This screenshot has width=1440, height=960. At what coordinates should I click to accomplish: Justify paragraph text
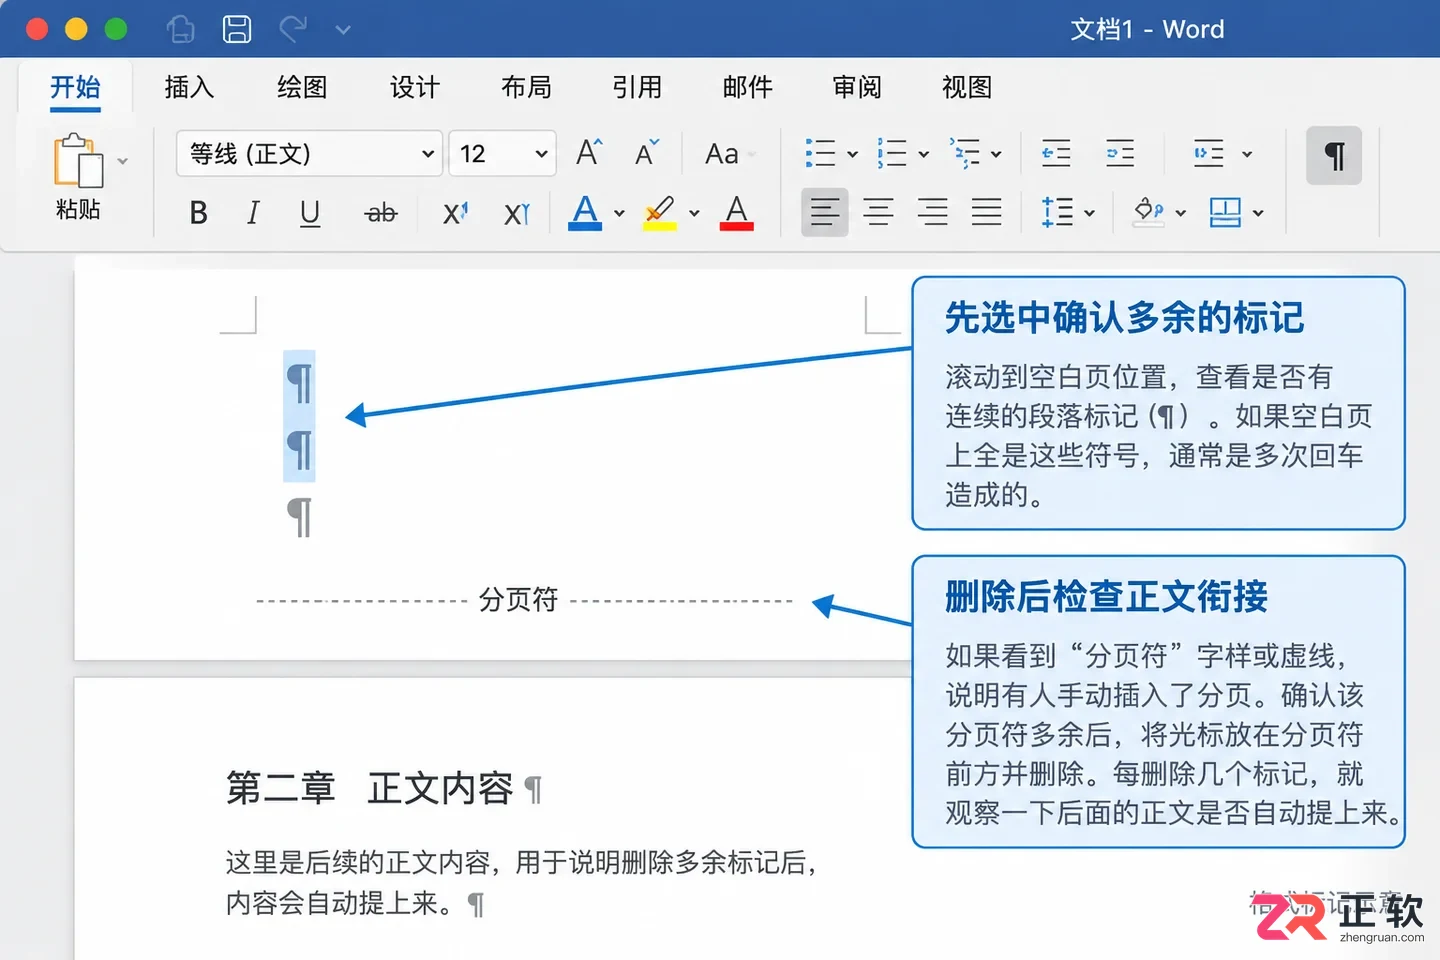(x=986, y=212)
